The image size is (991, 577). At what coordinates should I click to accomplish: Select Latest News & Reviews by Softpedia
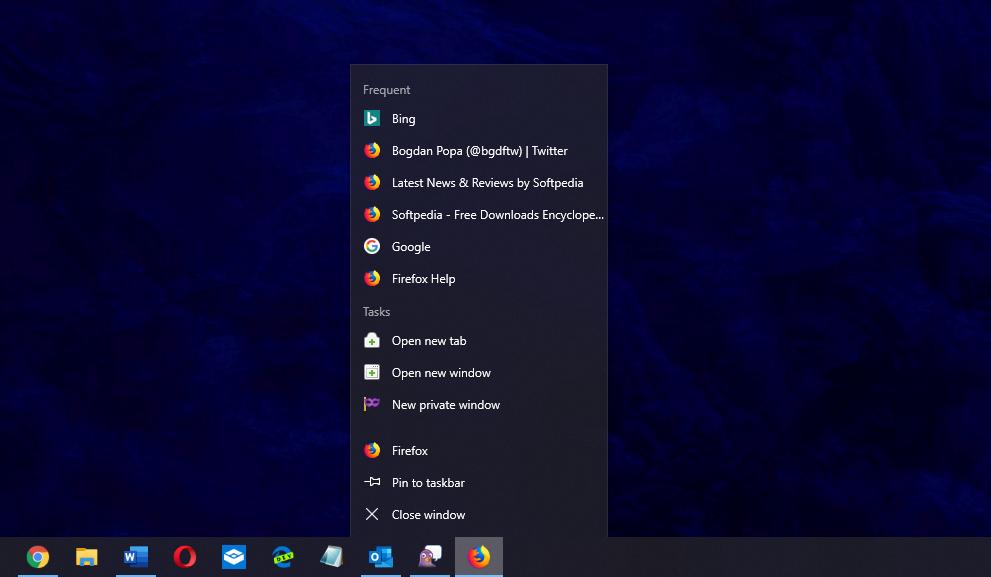pyautogui.click(x=487, y=183)
